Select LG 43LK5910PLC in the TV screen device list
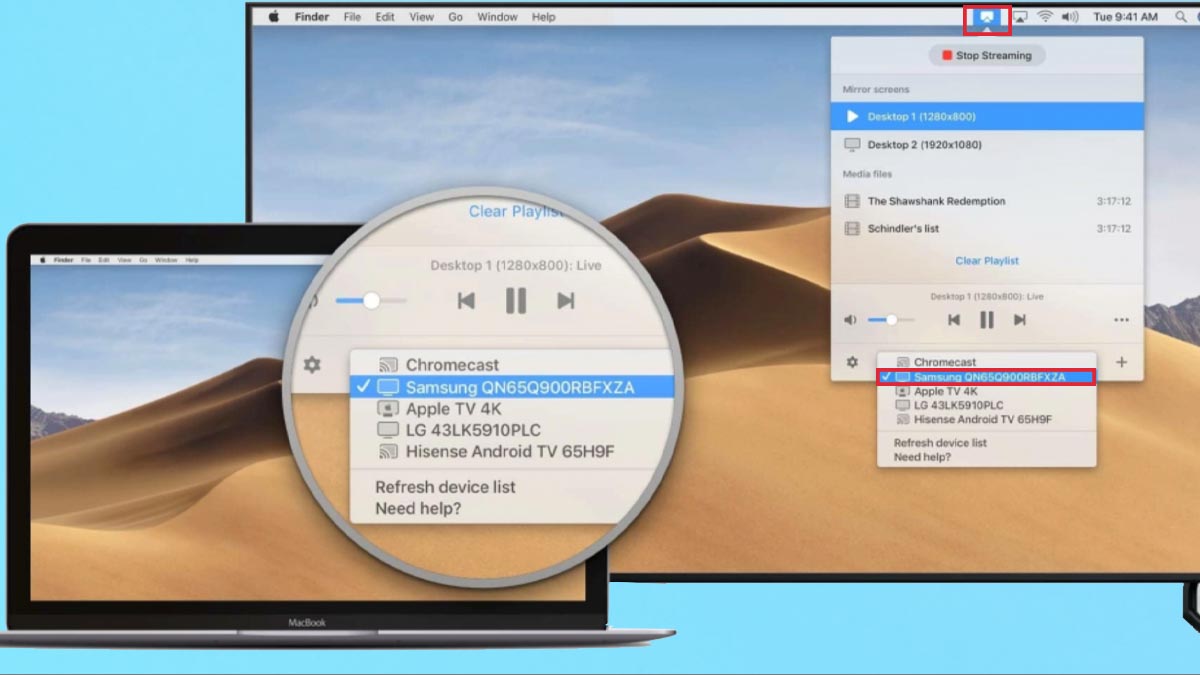This screenshot has width=1200, height=675. (986, 405)
